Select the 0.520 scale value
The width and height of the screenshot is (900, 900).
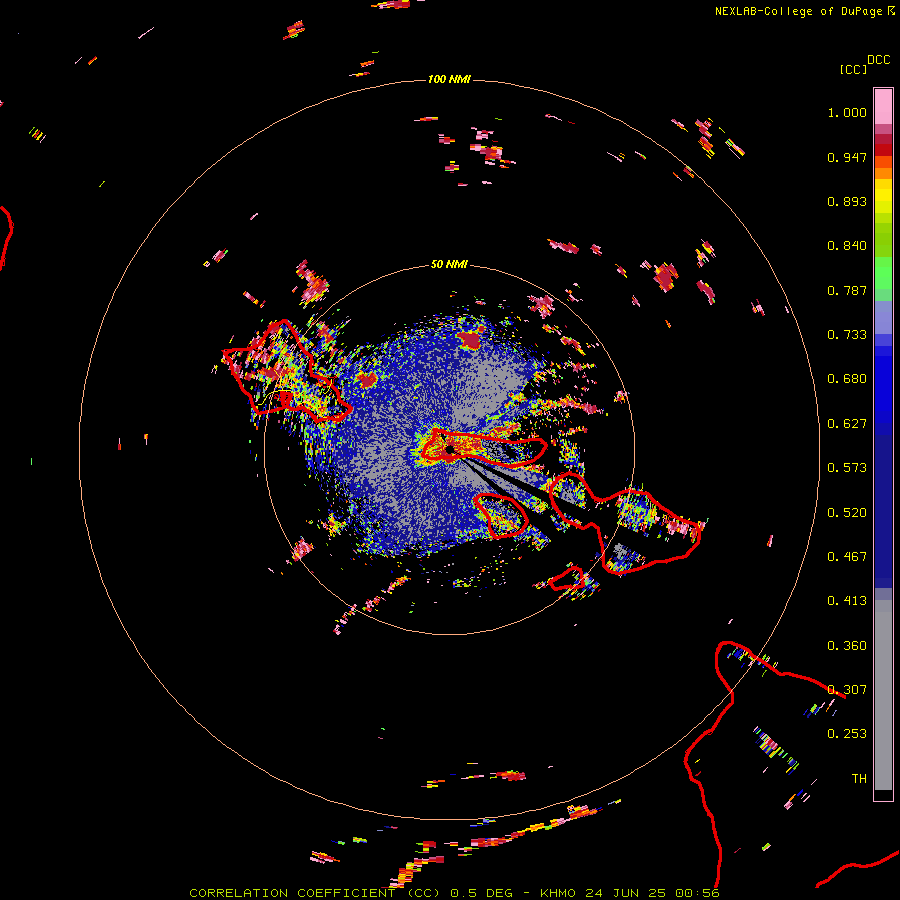pos(847,513)
